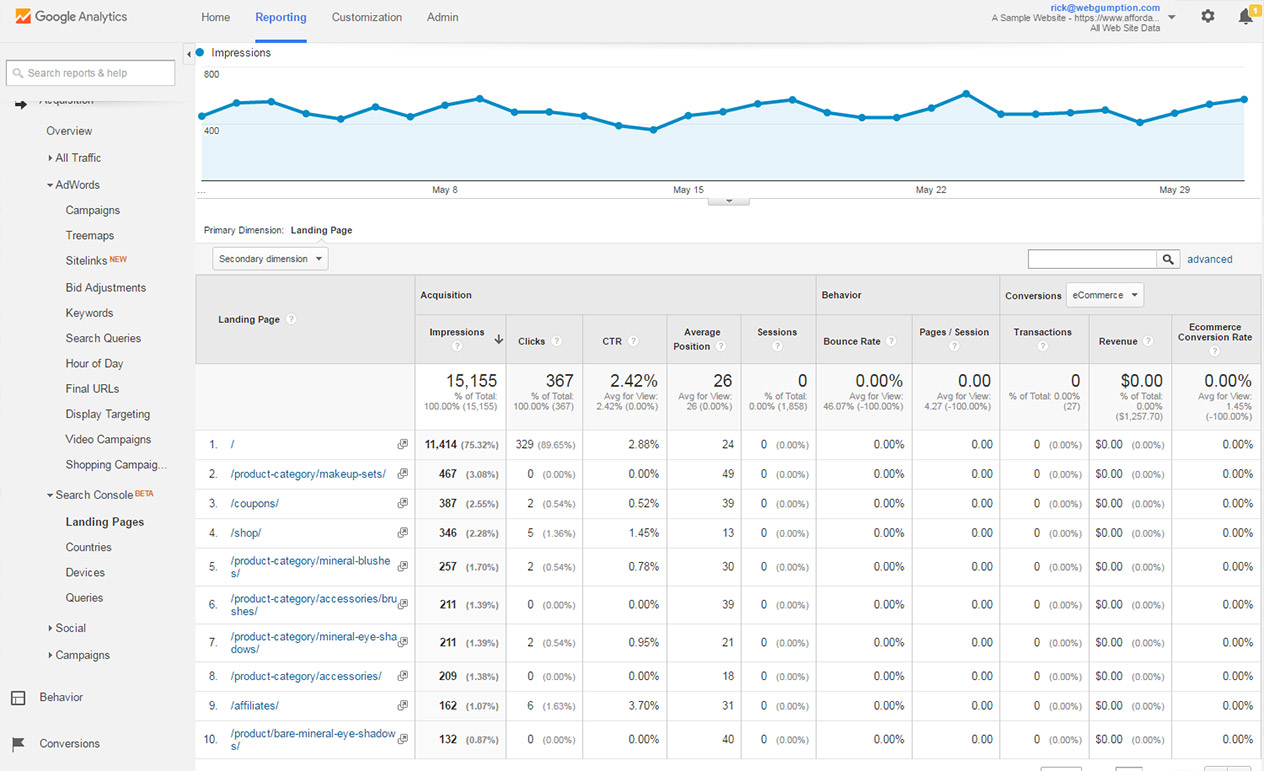The height and width of the screenshot is (771, 1264).
Task: Click the advanced filter link
Action: pos(1209,259)
